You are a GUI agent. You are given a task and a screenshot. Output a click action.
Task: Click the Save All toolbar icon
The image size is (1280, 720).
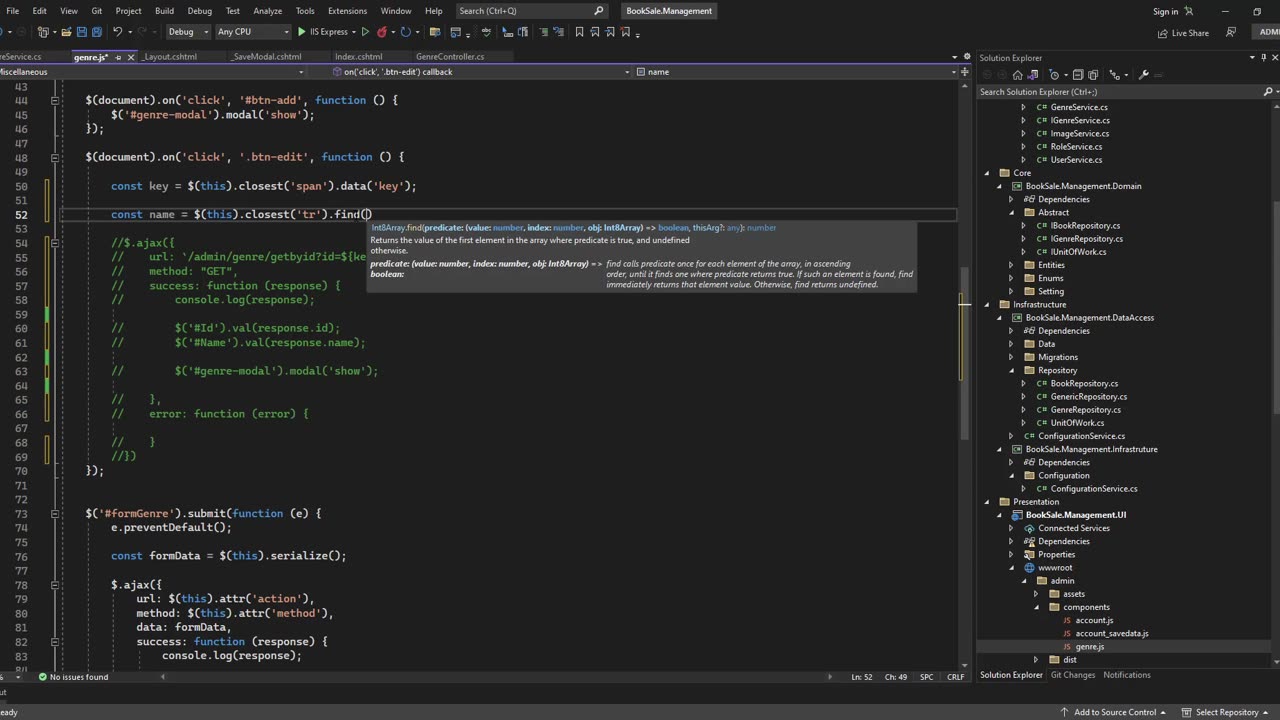tap(97, 32)
